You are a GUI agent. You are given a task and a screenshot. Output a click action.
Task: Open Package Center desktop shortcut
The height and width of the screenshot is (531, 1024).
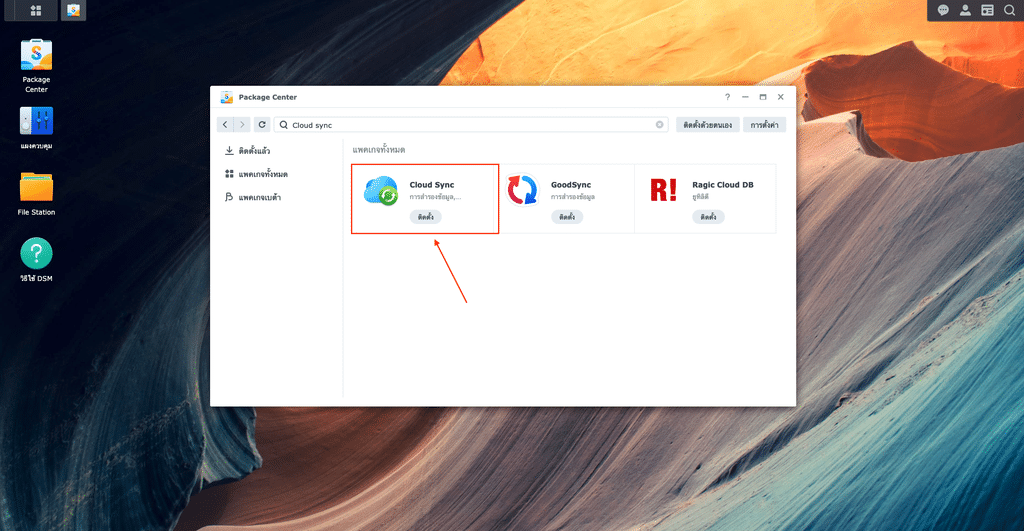(36, 65)
